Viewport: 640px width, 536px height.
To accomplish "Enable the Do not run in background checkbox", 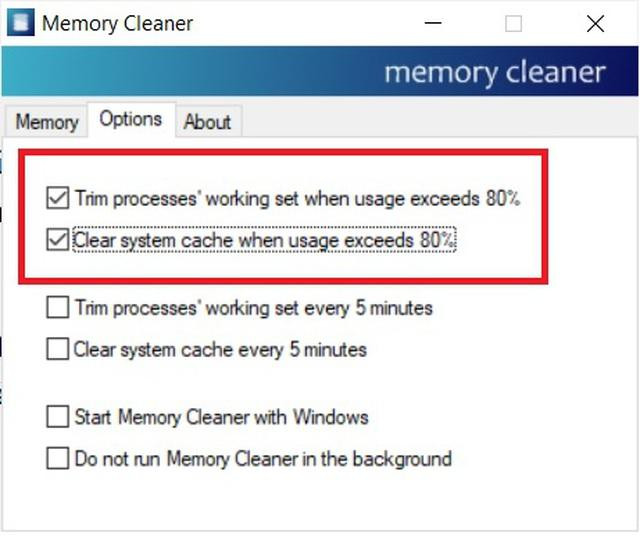I will click(57, 459).
